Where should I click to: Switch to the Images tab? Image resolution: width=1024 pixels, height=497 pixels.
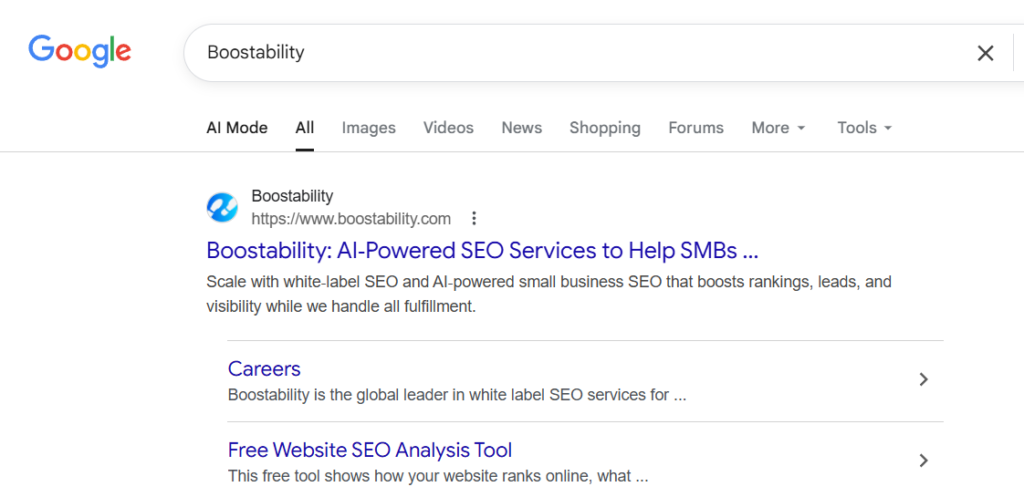tap(369, 127)
